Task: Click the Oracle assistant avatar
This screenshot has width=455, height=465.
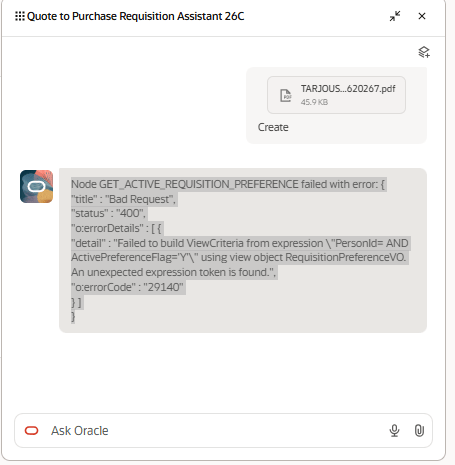Action: pos(36,186)
